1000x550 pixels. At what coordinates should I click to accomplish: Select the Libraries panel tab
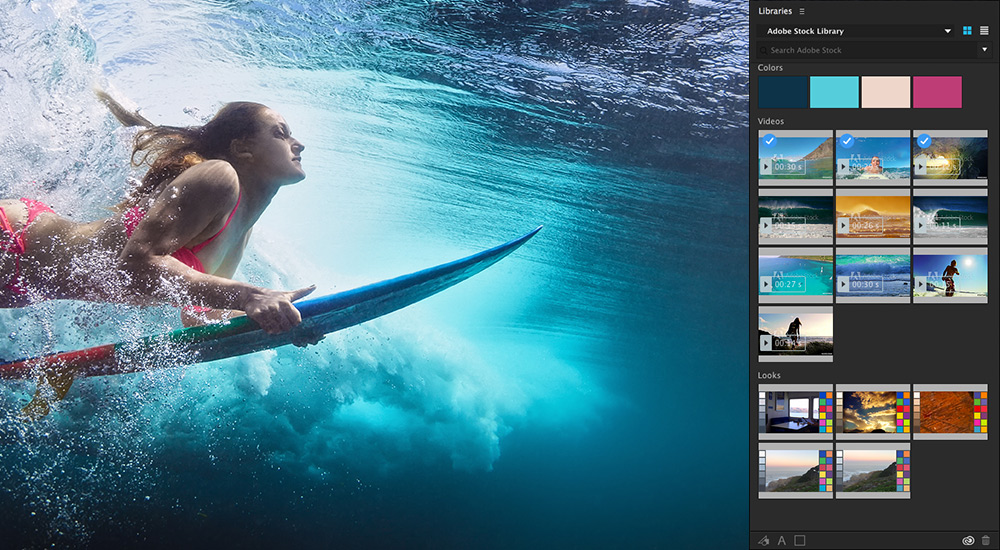775,11
